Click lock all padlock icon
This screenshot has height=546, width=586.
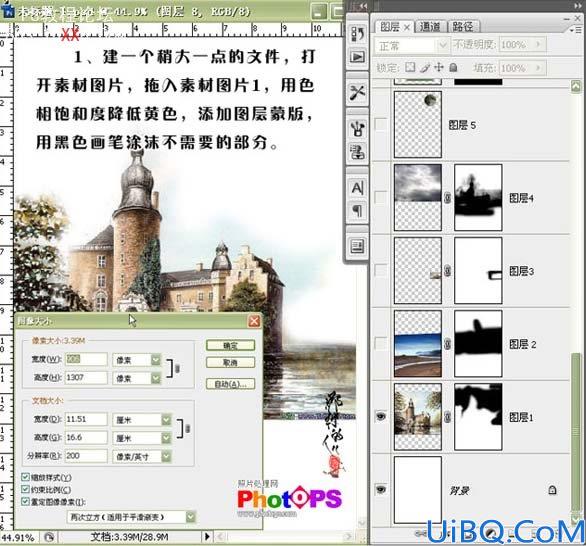pyautogui.click(x=453, y=67)
